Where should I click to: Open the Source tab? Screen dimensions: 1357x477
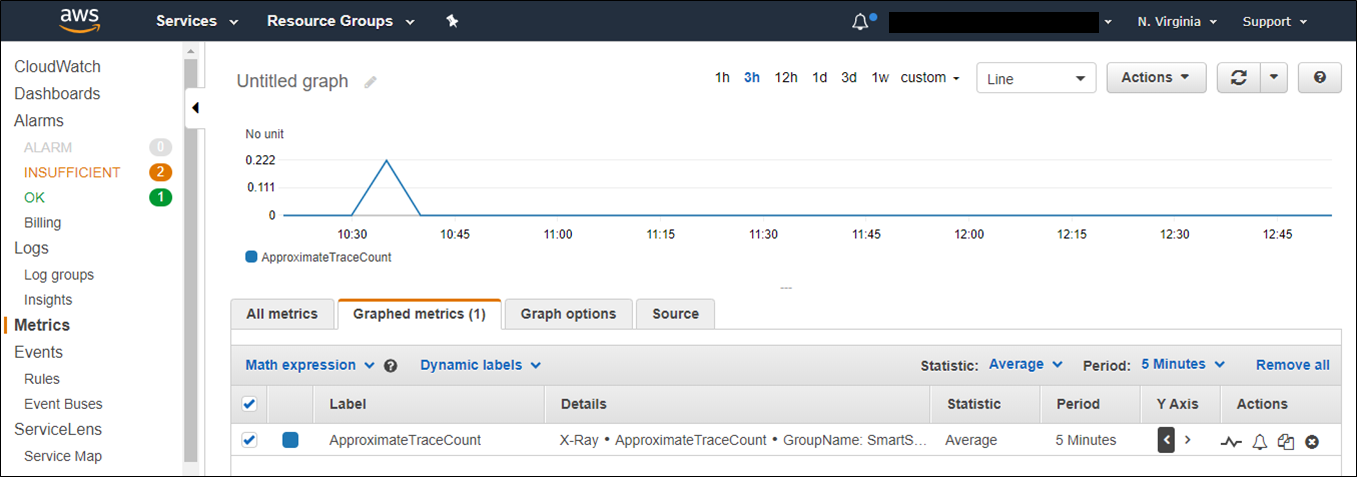(x=675, y=314)
